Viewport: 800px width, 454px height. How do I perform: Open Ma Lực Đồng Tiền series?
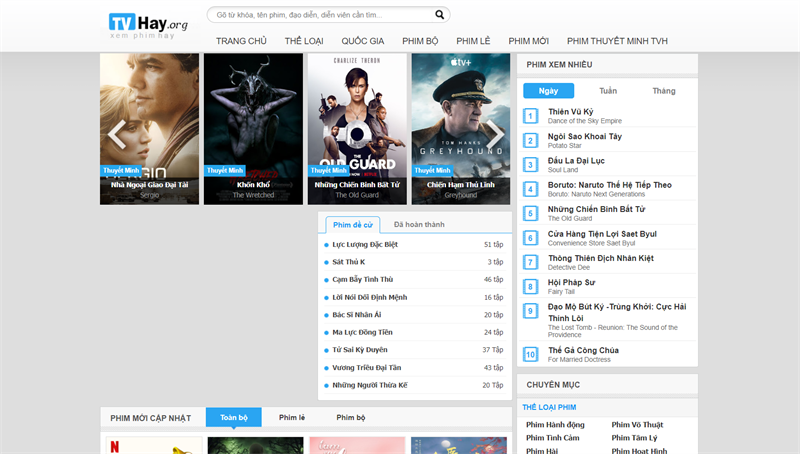(362, 332)
